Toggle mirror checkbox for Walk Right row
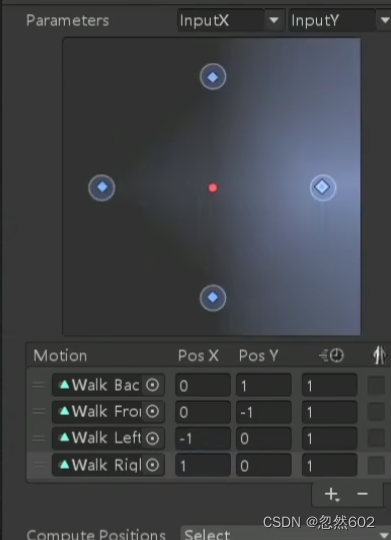The height and width of the screenshot is (540, 391). click(x=376, y=465)
